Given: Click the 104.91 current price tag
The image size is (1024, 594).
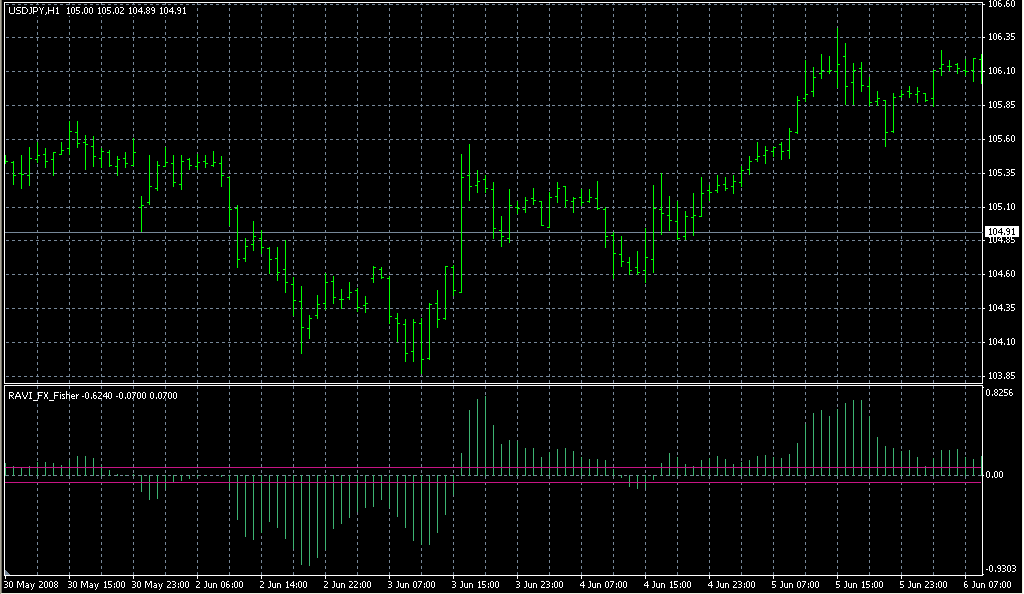Looking at the screenshot, I should click(x=1002, y=232).
